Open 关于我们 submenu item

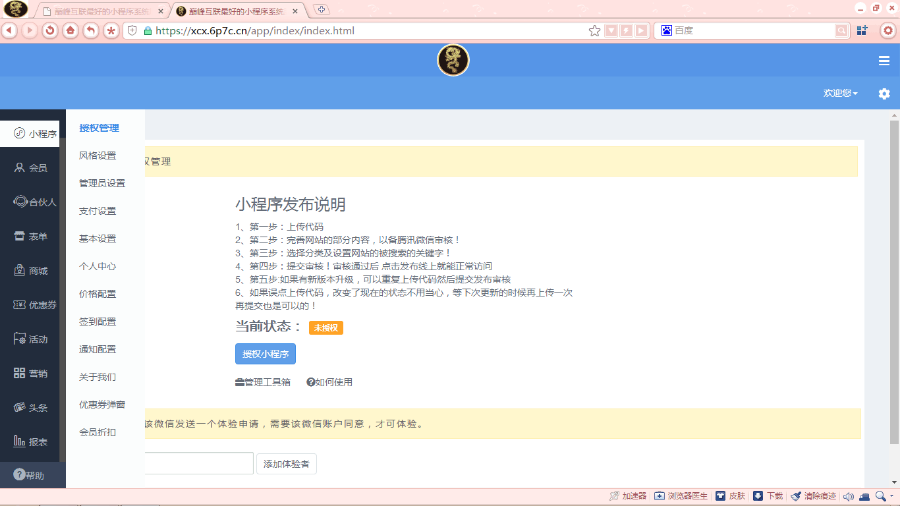coord(98,377)
